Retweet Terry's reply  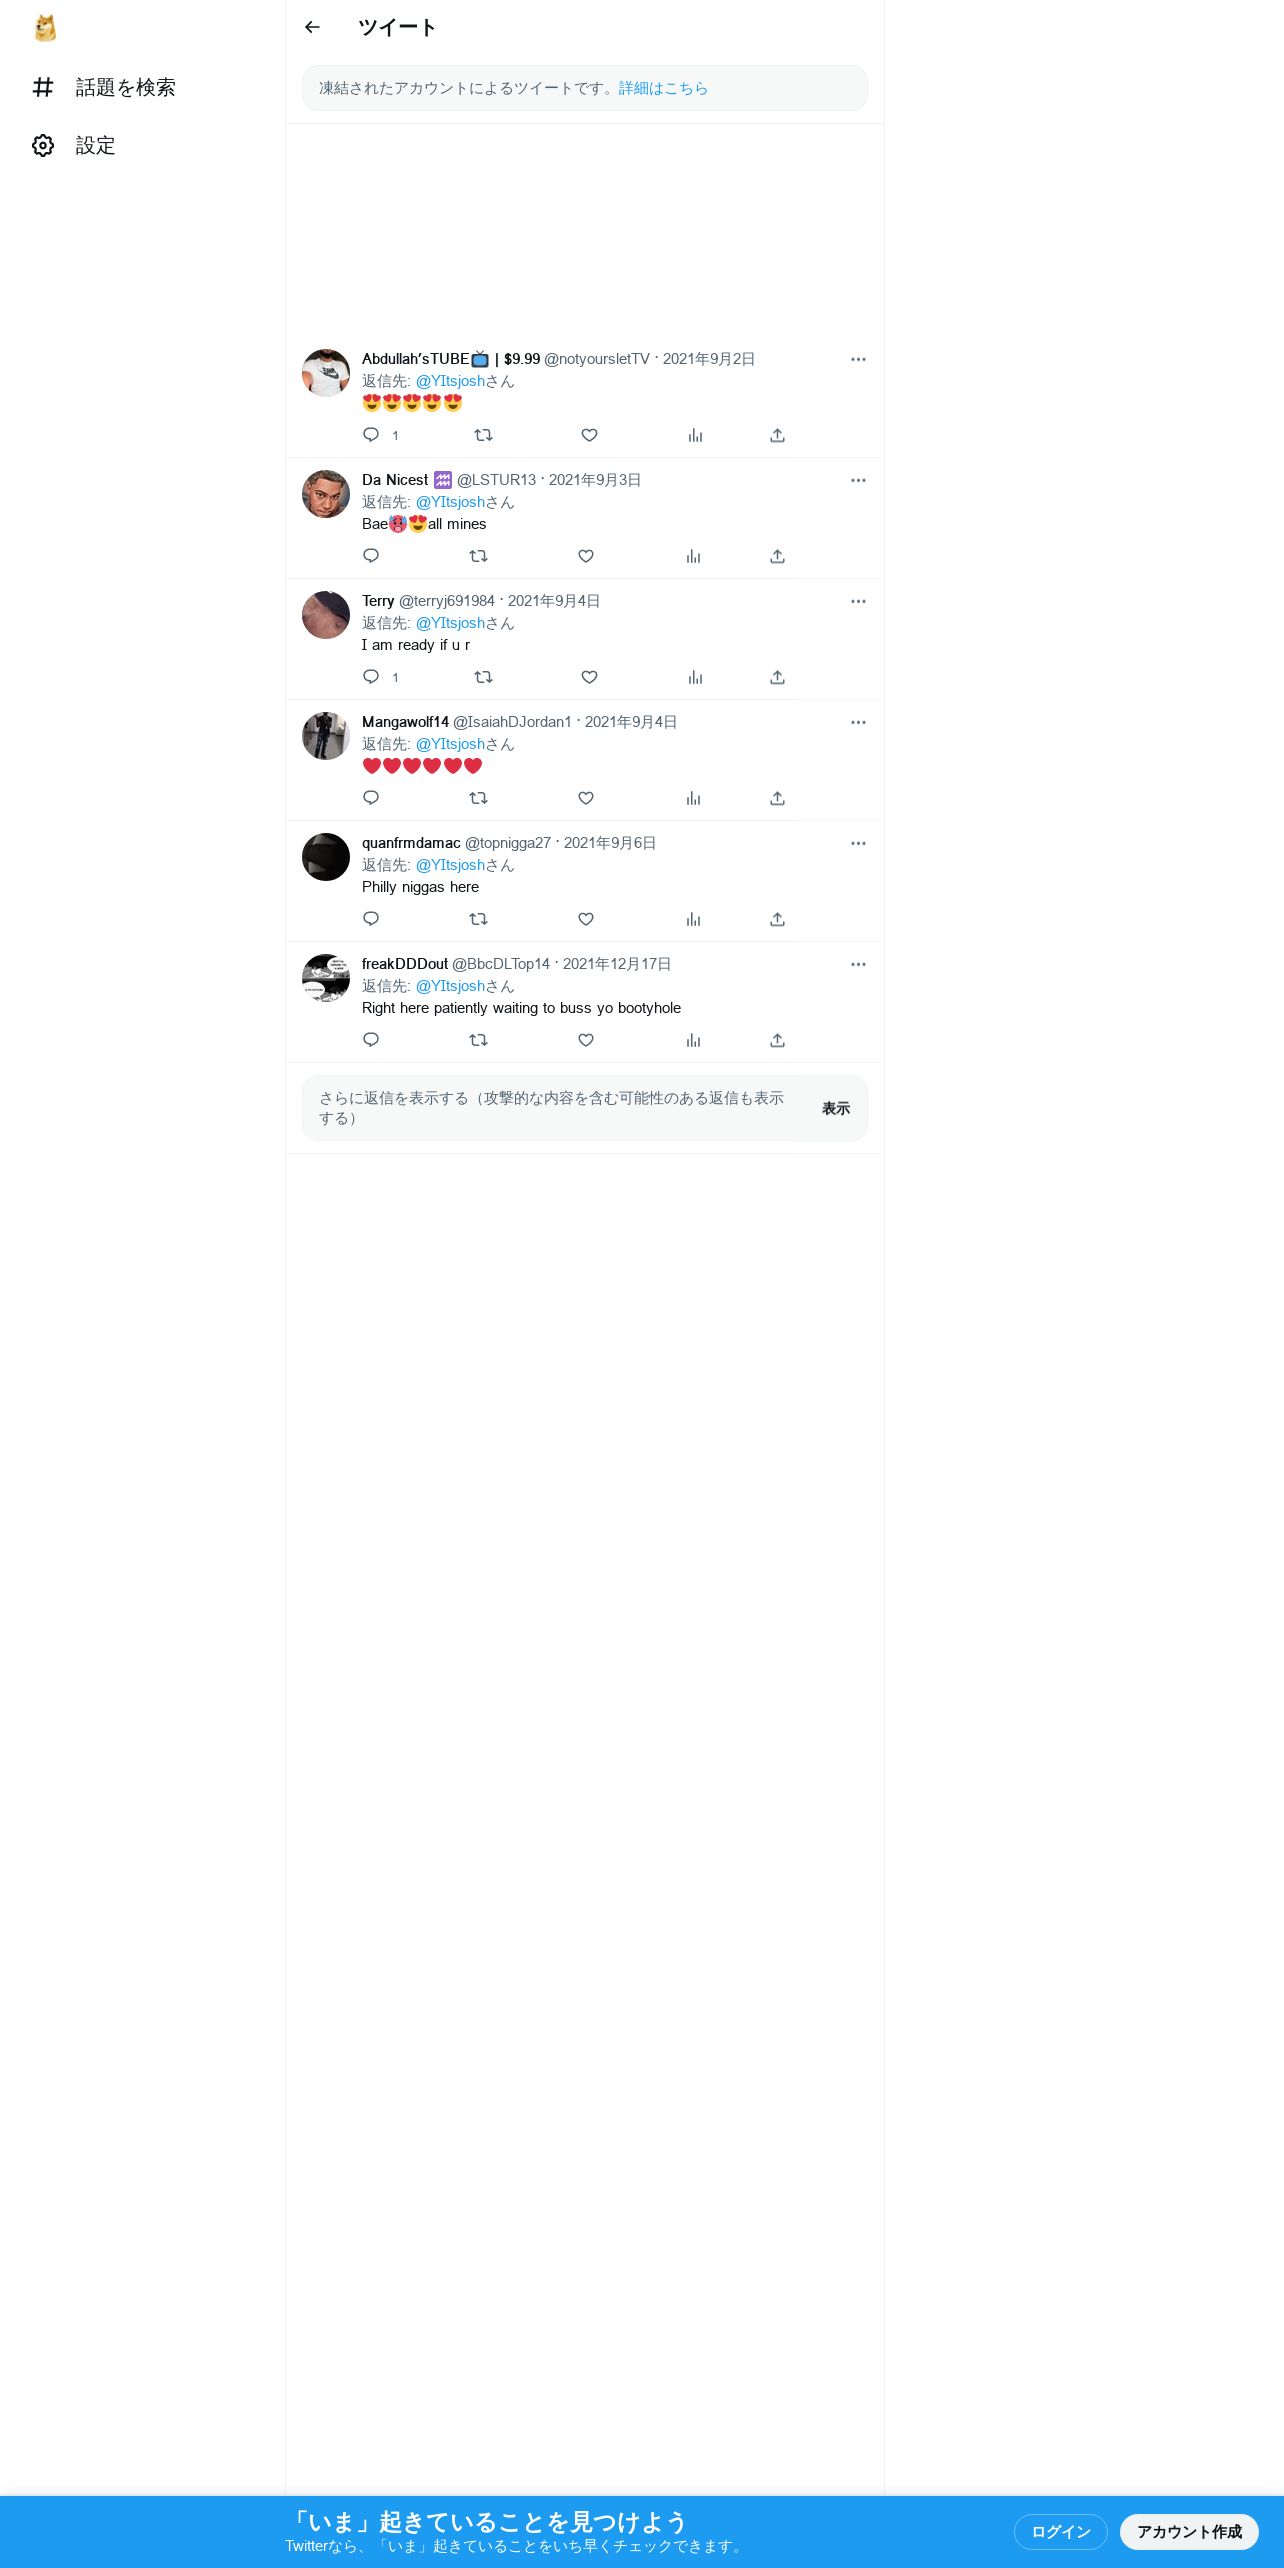(x=483, y=677)
